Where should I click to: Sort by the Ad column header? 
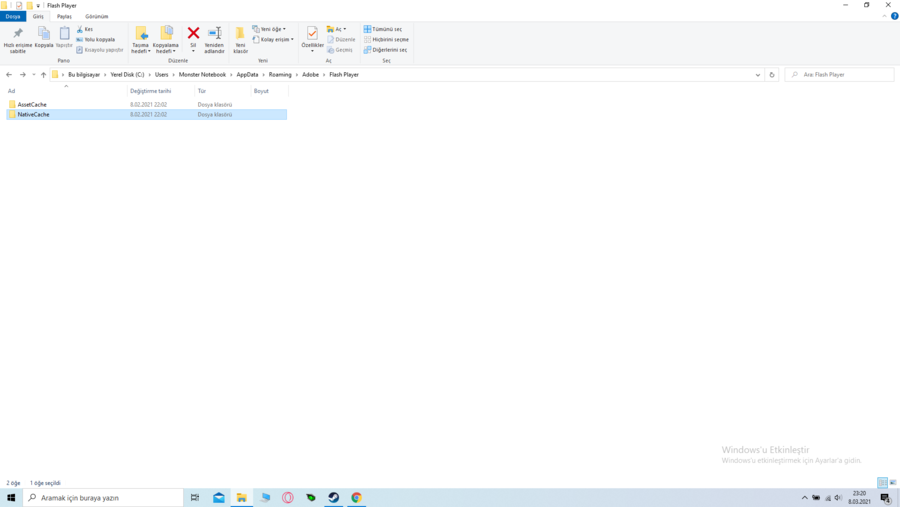[x=66, y=91]
